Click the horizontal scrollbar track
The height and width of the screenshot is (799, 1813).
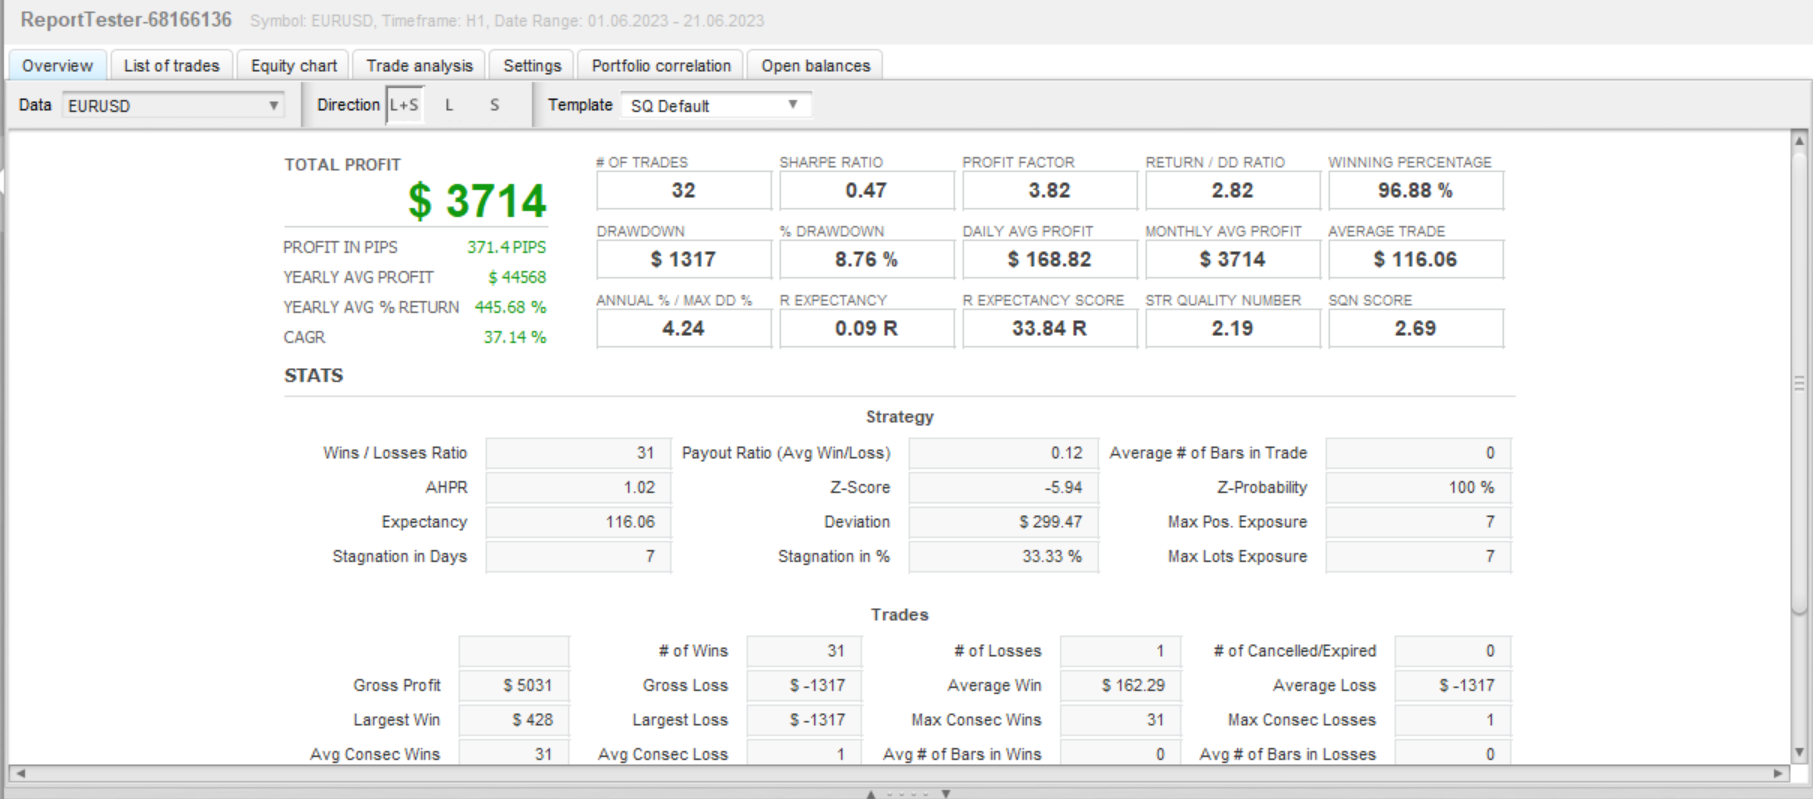coord(899,773)
